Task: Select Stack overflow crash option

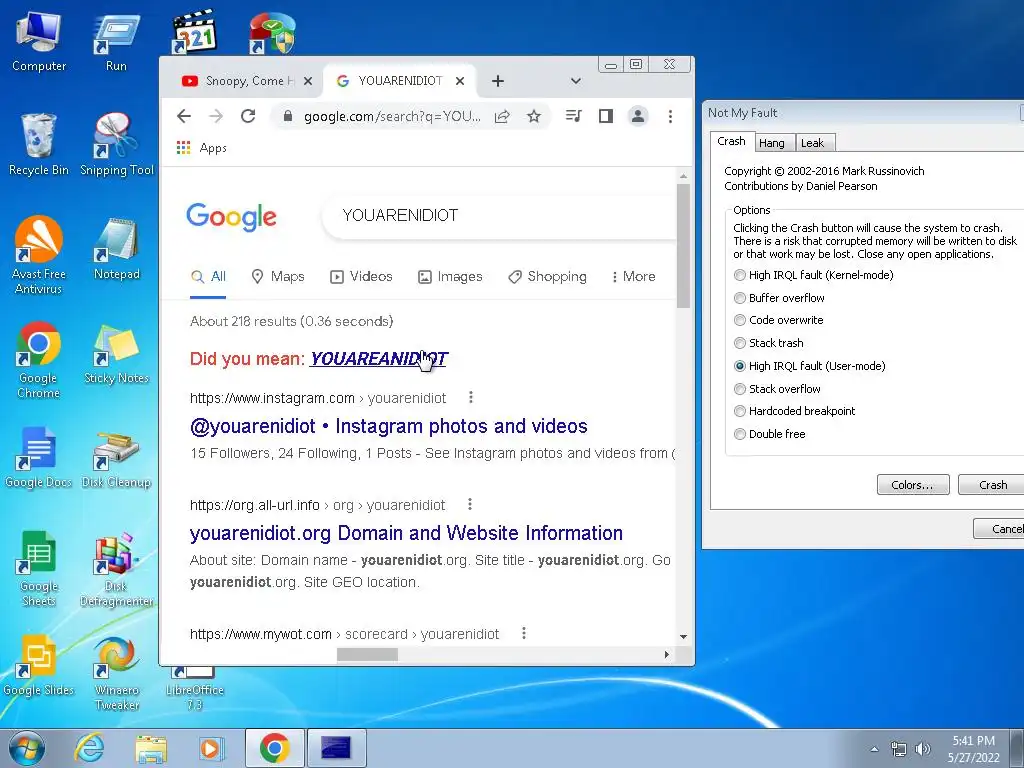Action: coord(777,389)
